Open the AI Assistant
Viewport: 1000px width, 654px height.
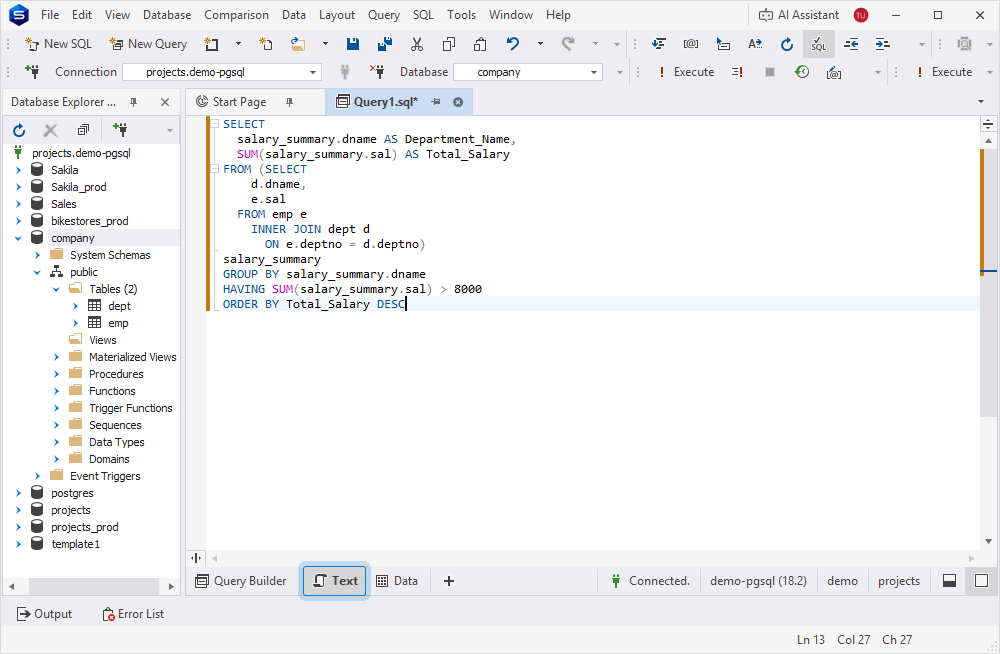[799, 15]
